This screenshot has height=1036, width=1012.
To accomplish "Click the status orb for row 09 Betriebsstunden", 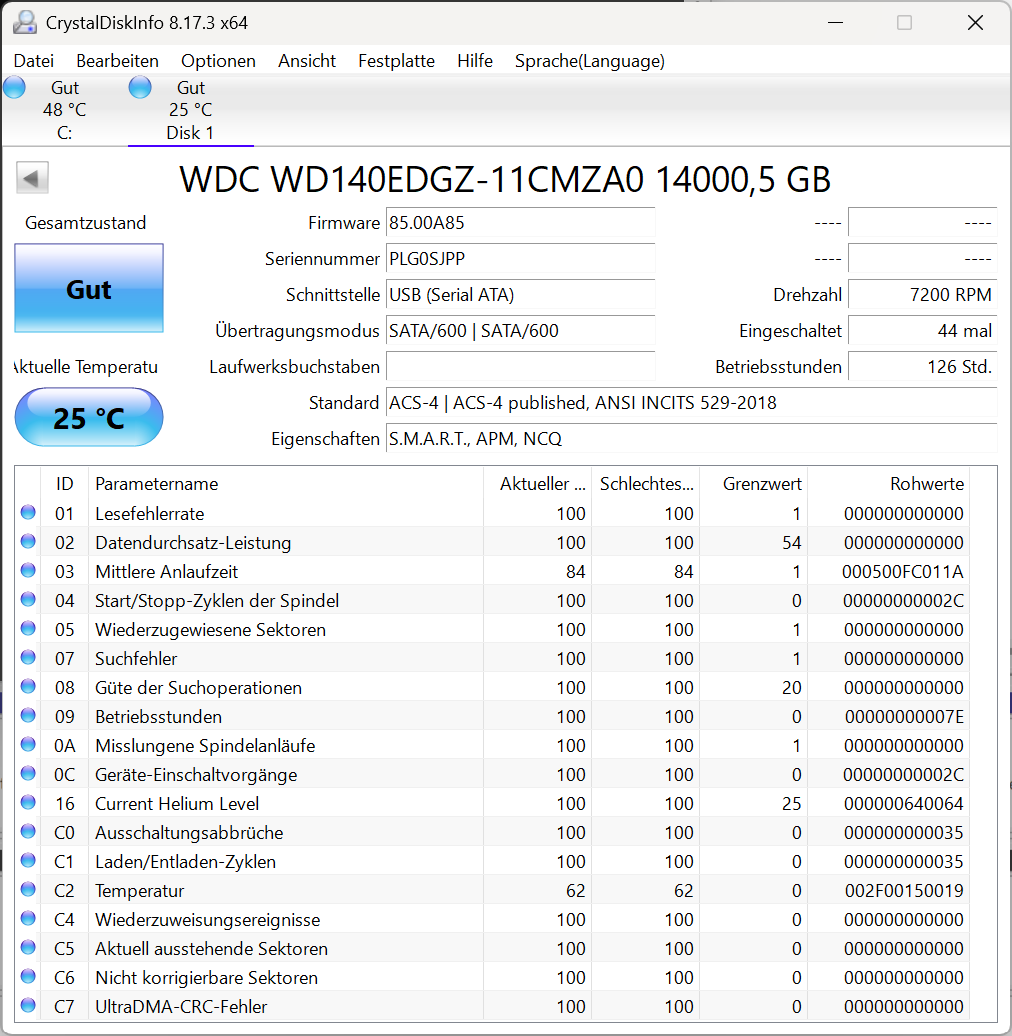I will pyautogui.click(x=28, y=716).
